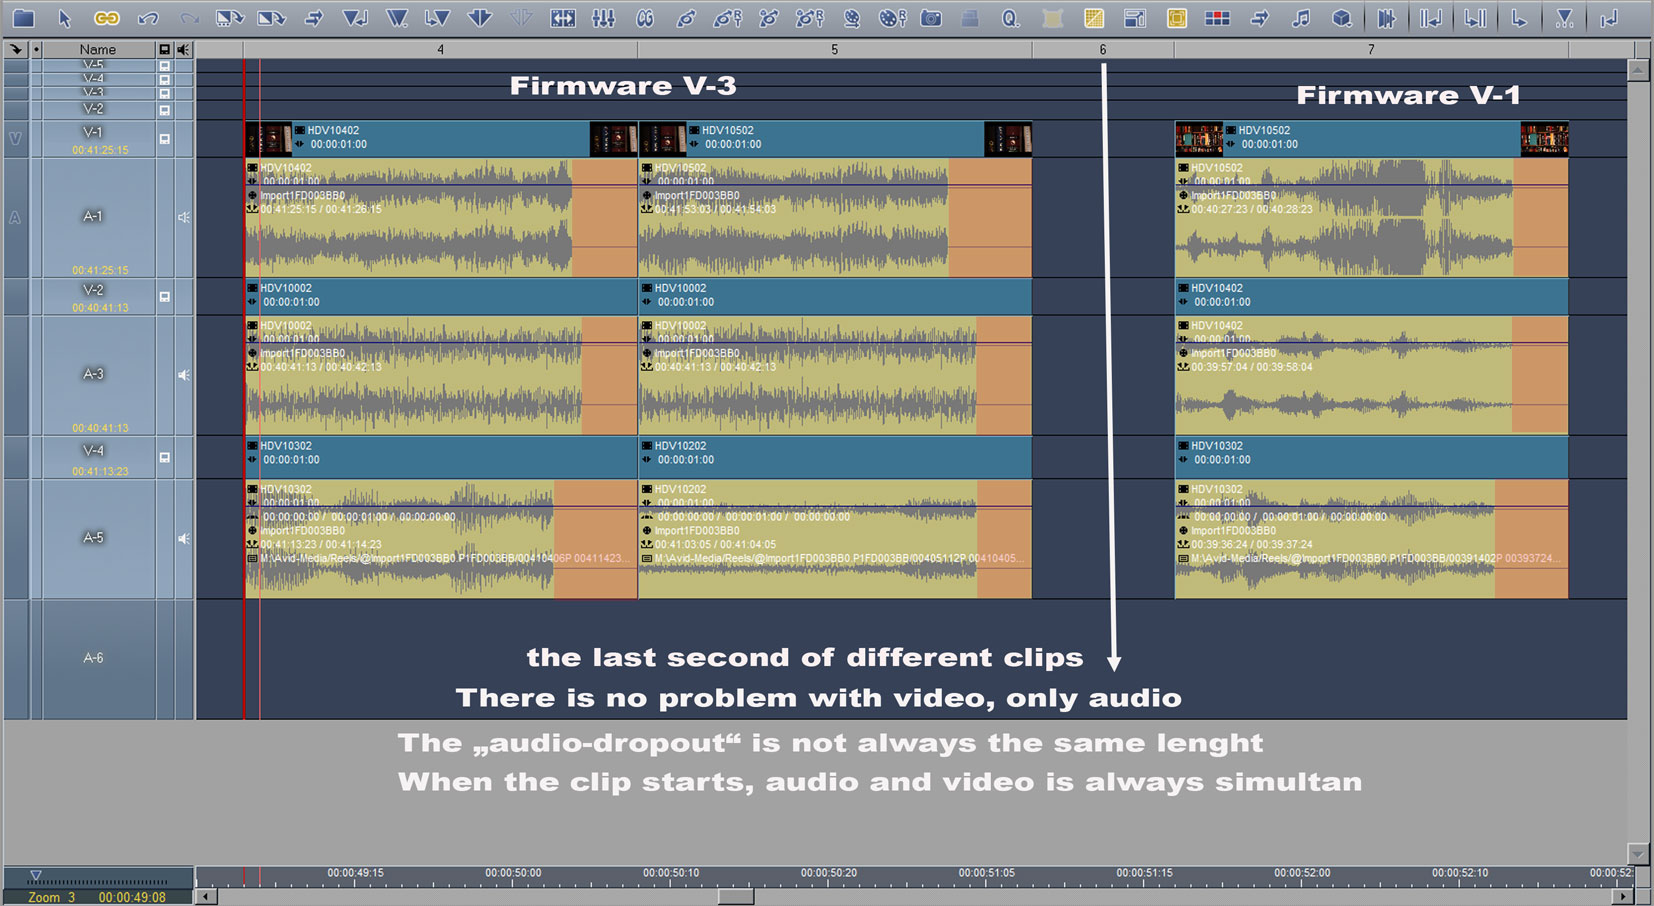1654x906 pixels.
Task: Select the A-3 track name label
Action: tap(93, 374)
